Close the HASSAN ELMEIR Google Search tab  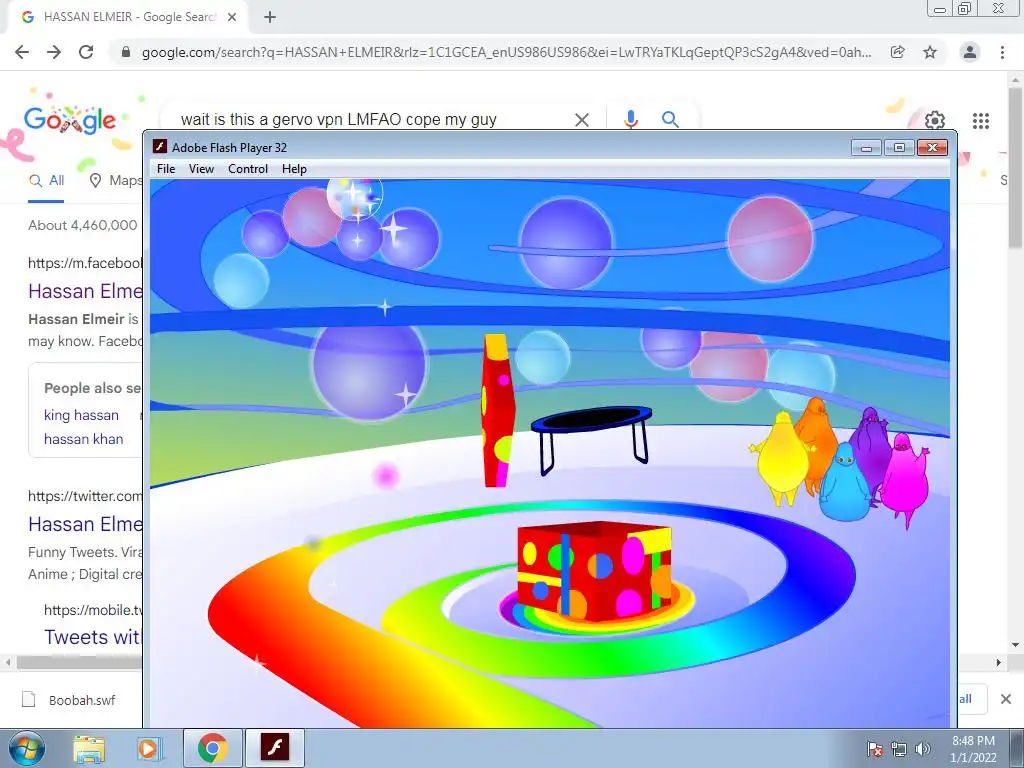click(232, 17)
